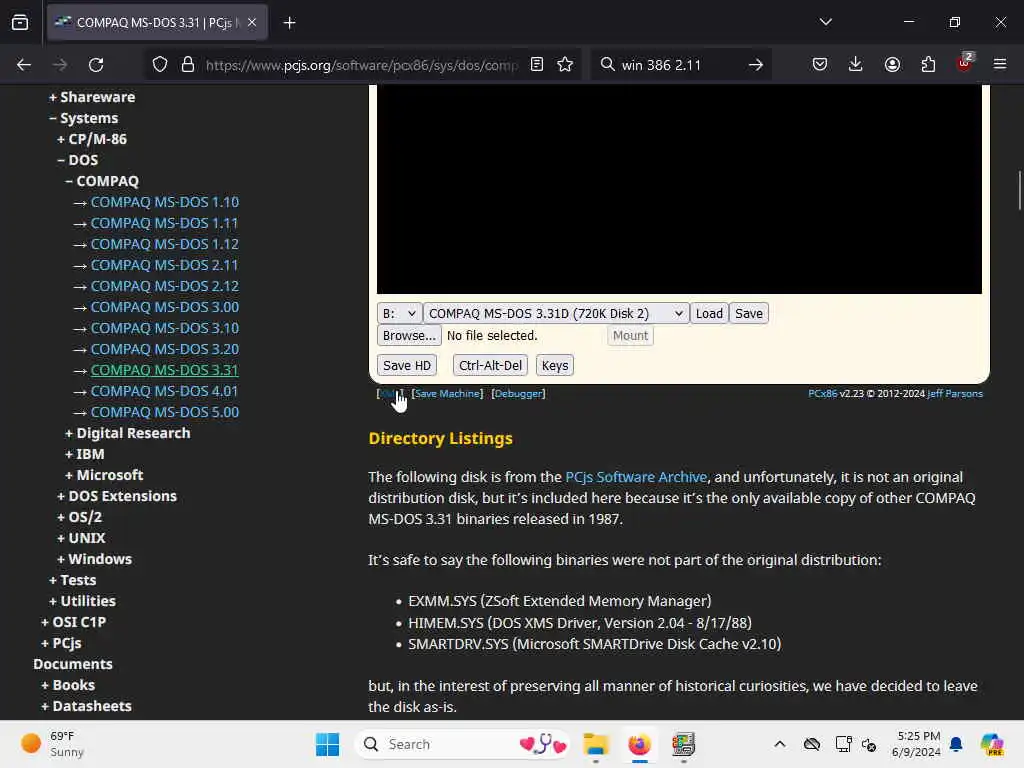Click the site security padlock icon
Screen dimensions: 1024x768
[x=188, y=65]
